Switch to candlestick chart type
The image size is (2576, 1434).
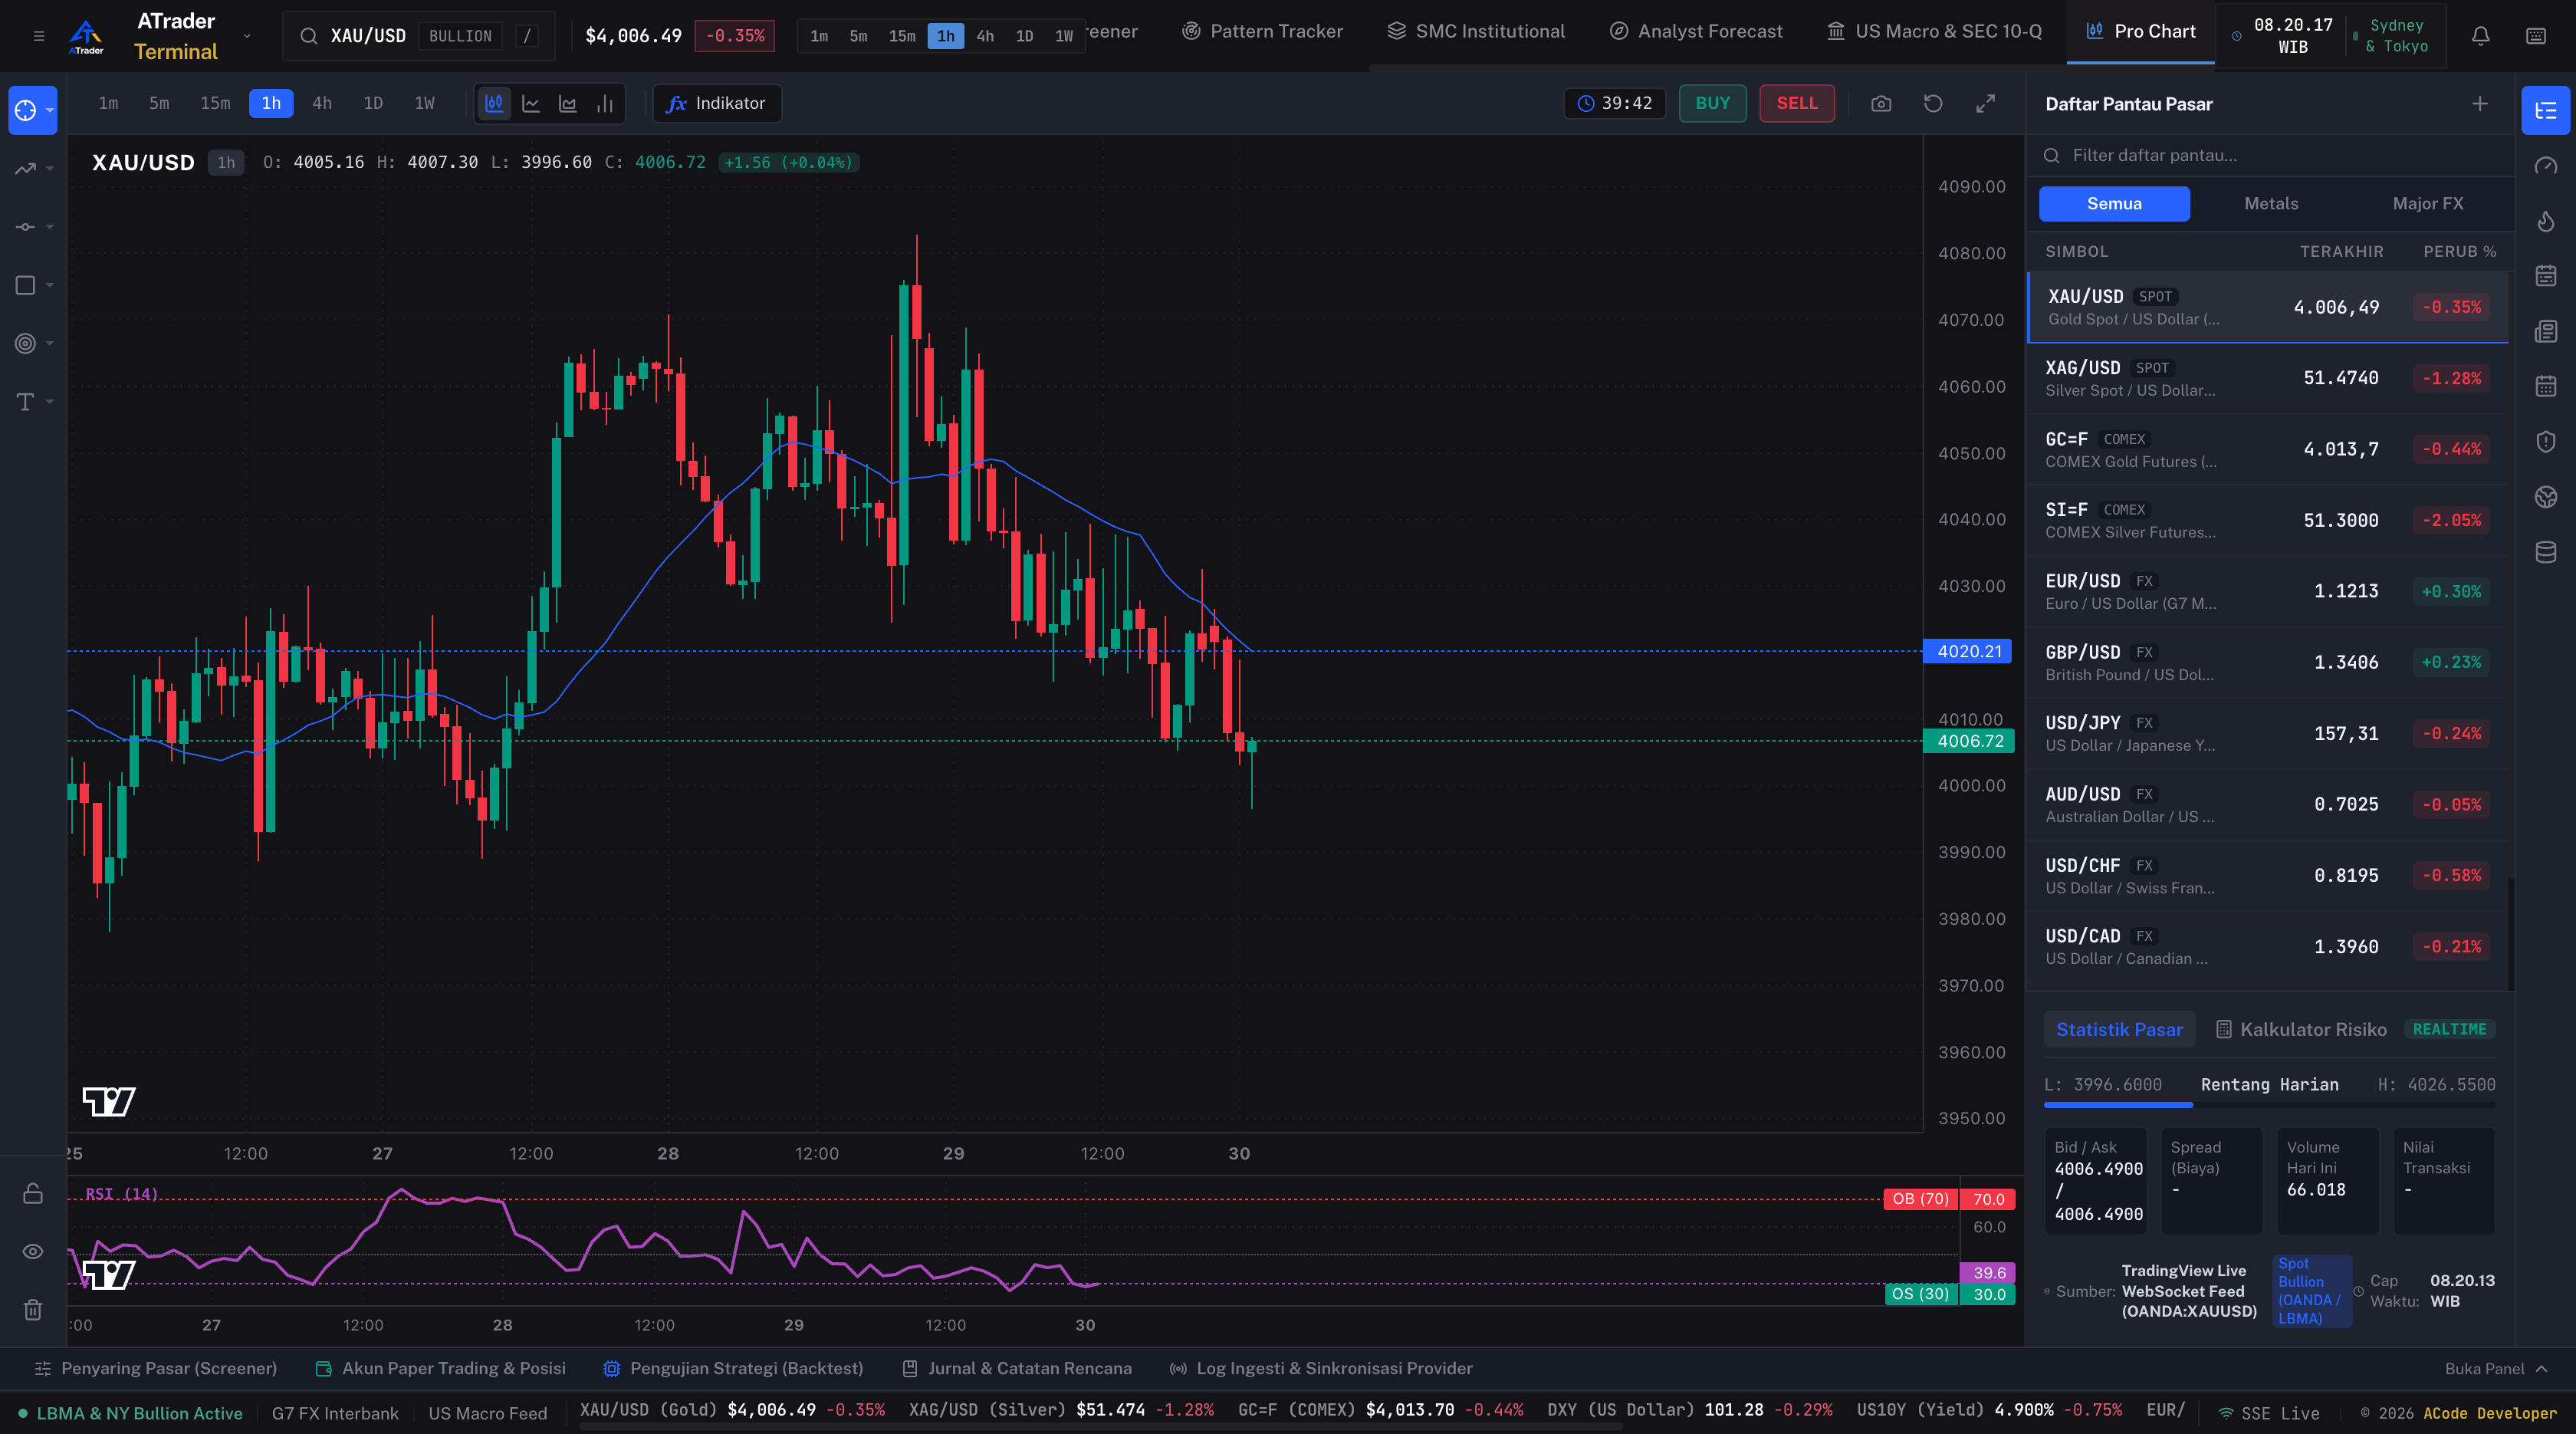pos(494,103)
